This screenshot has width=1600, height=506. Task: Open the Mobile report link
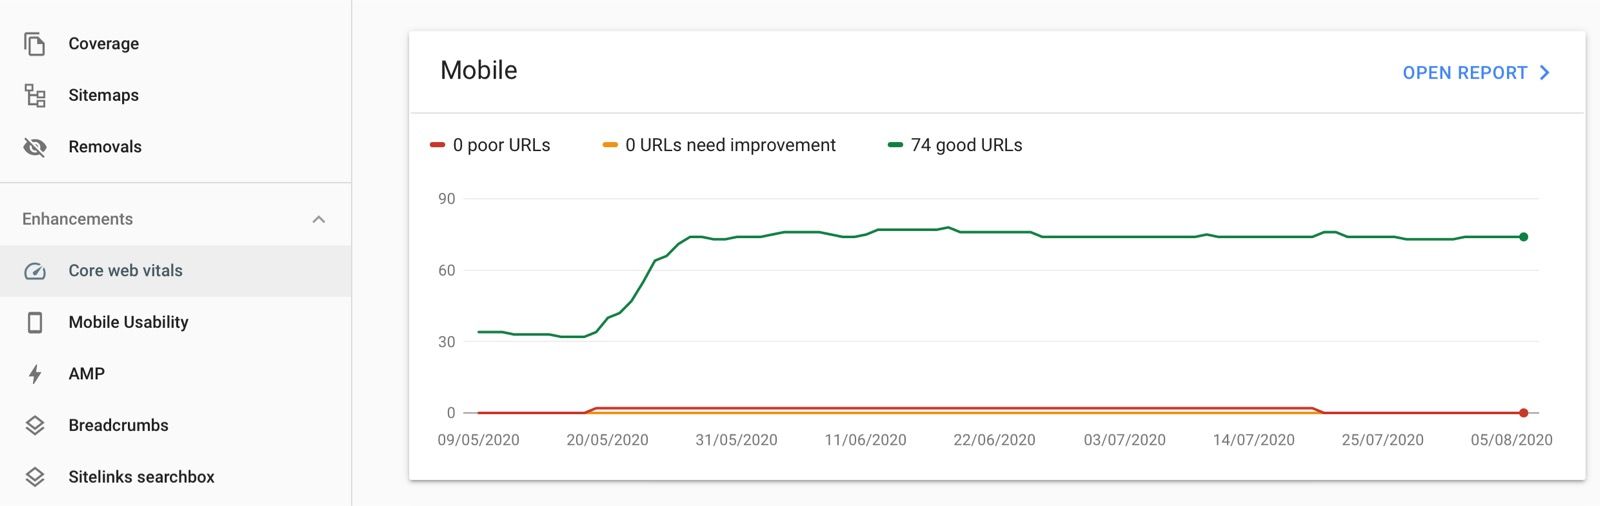[x=1464, y=73]
